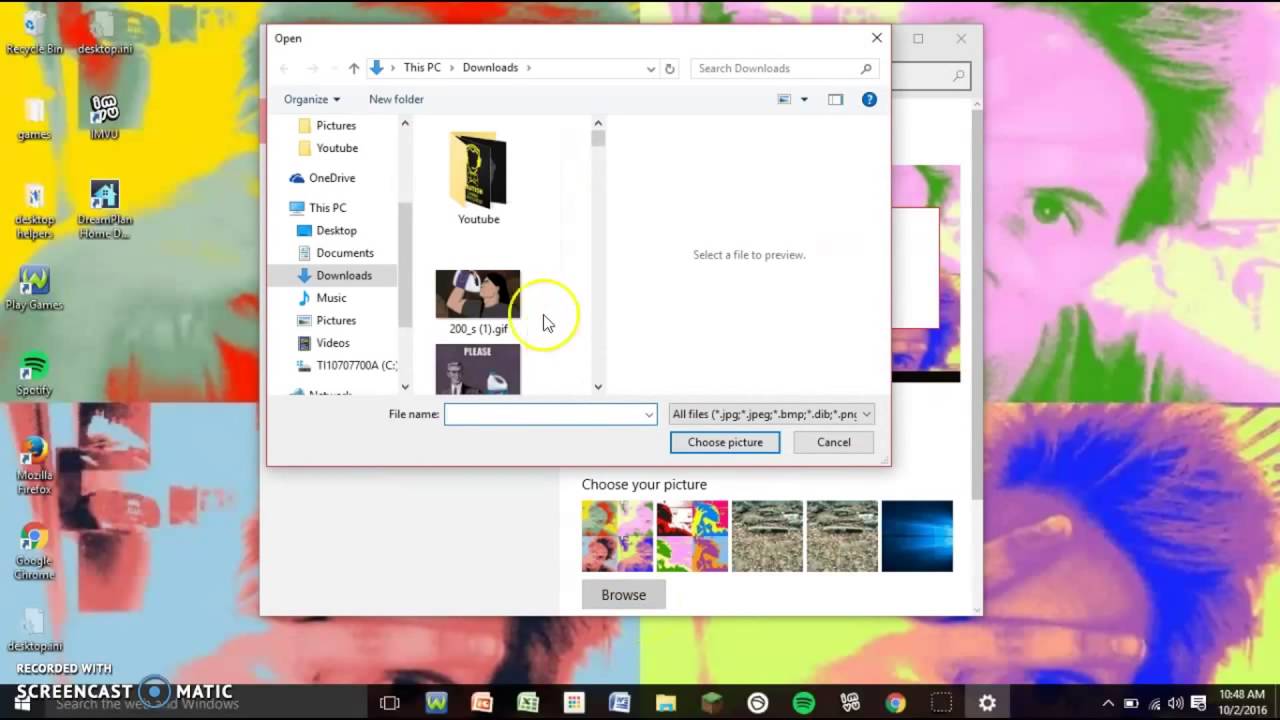Viewport: 1280px width, 720px height.
Task: Expand the File name combo box dropdown
Action: coord(649,414)
